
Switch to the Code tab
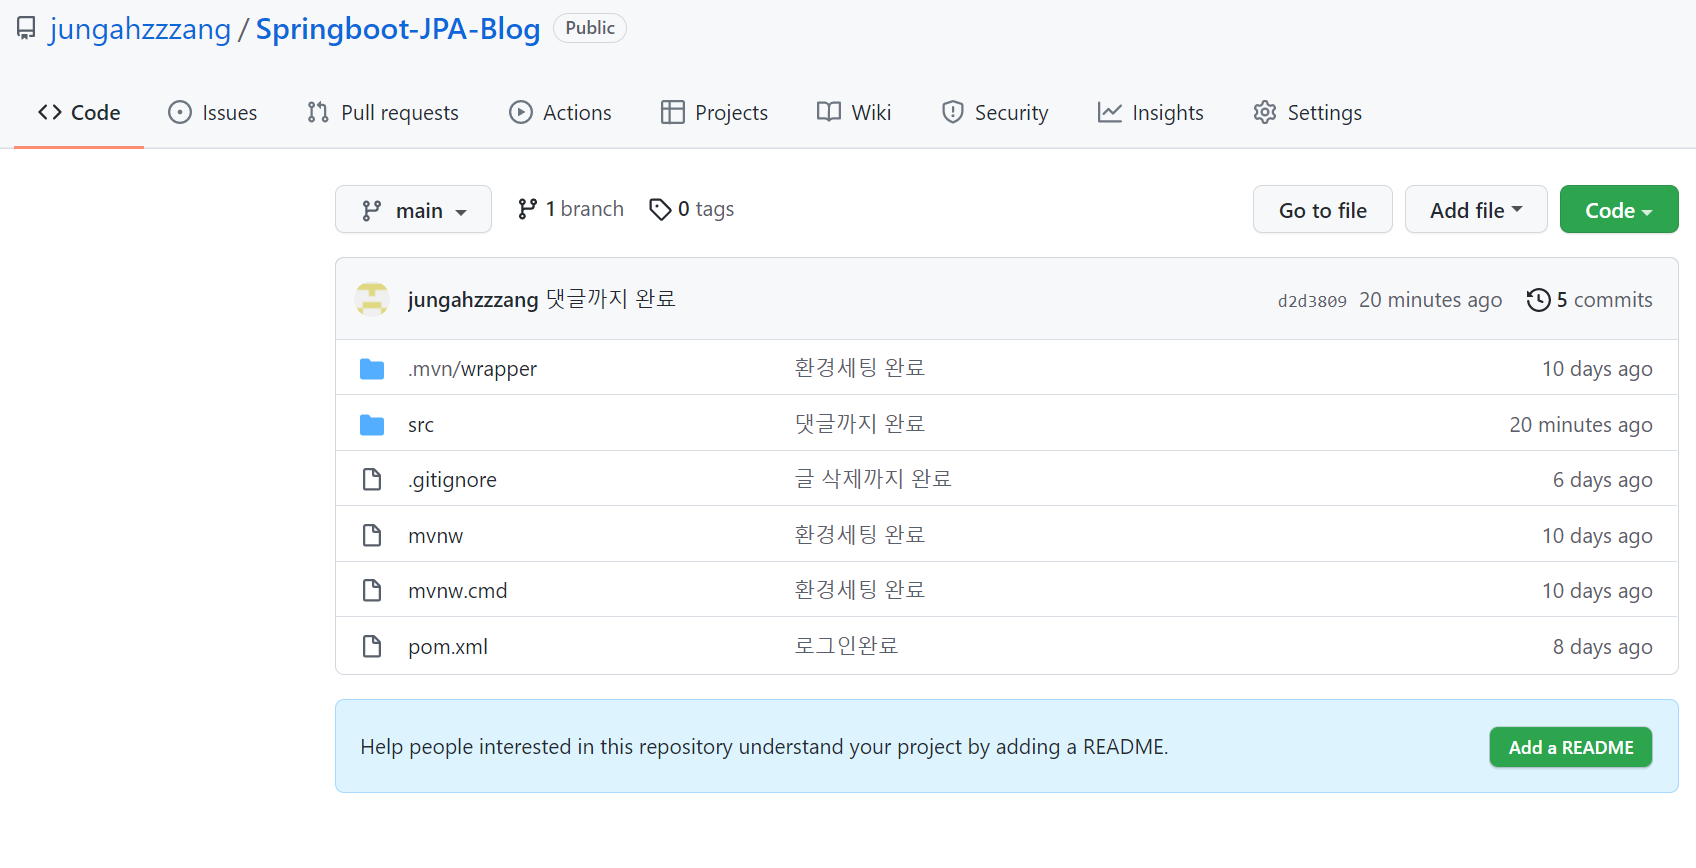(x=79, y=113)
